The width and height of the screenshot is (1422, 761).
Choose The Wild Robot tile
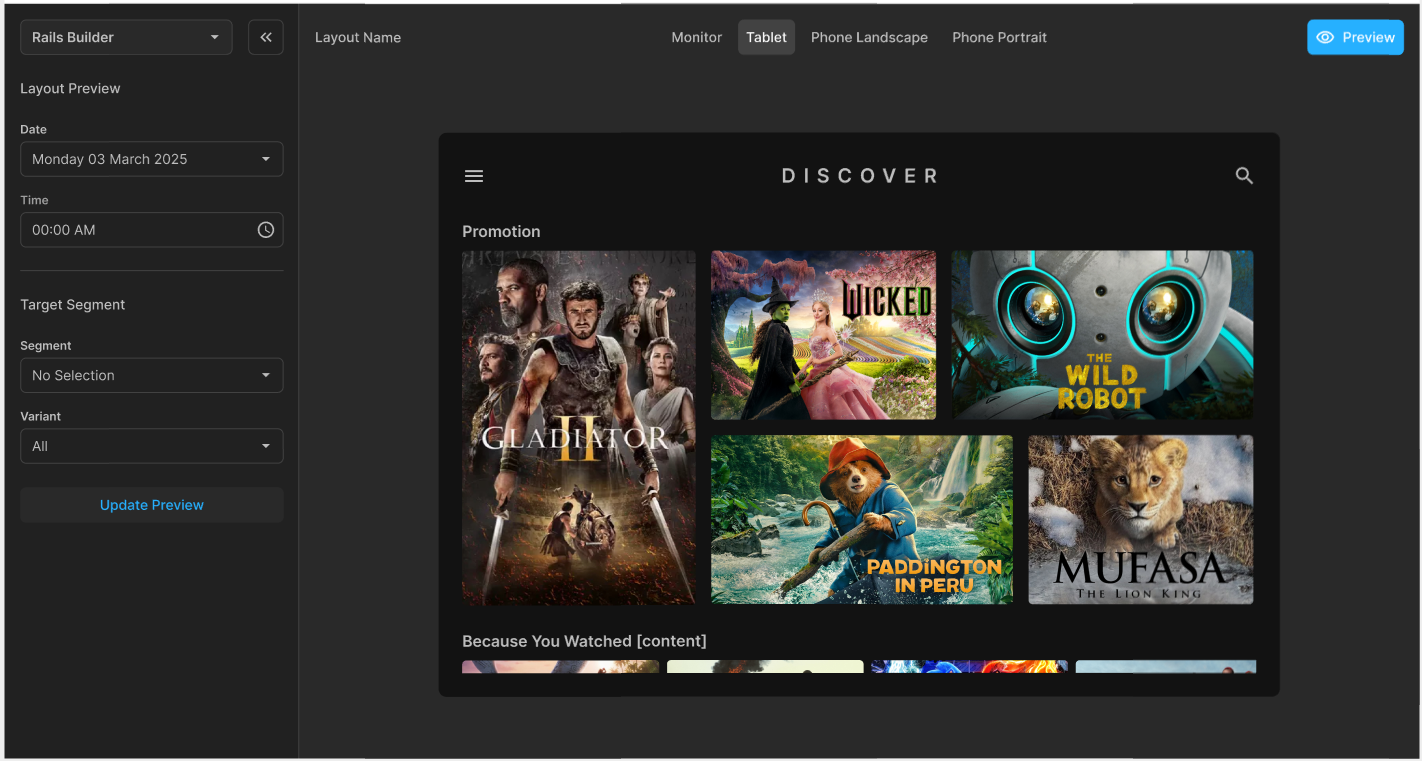[1102, 335]
